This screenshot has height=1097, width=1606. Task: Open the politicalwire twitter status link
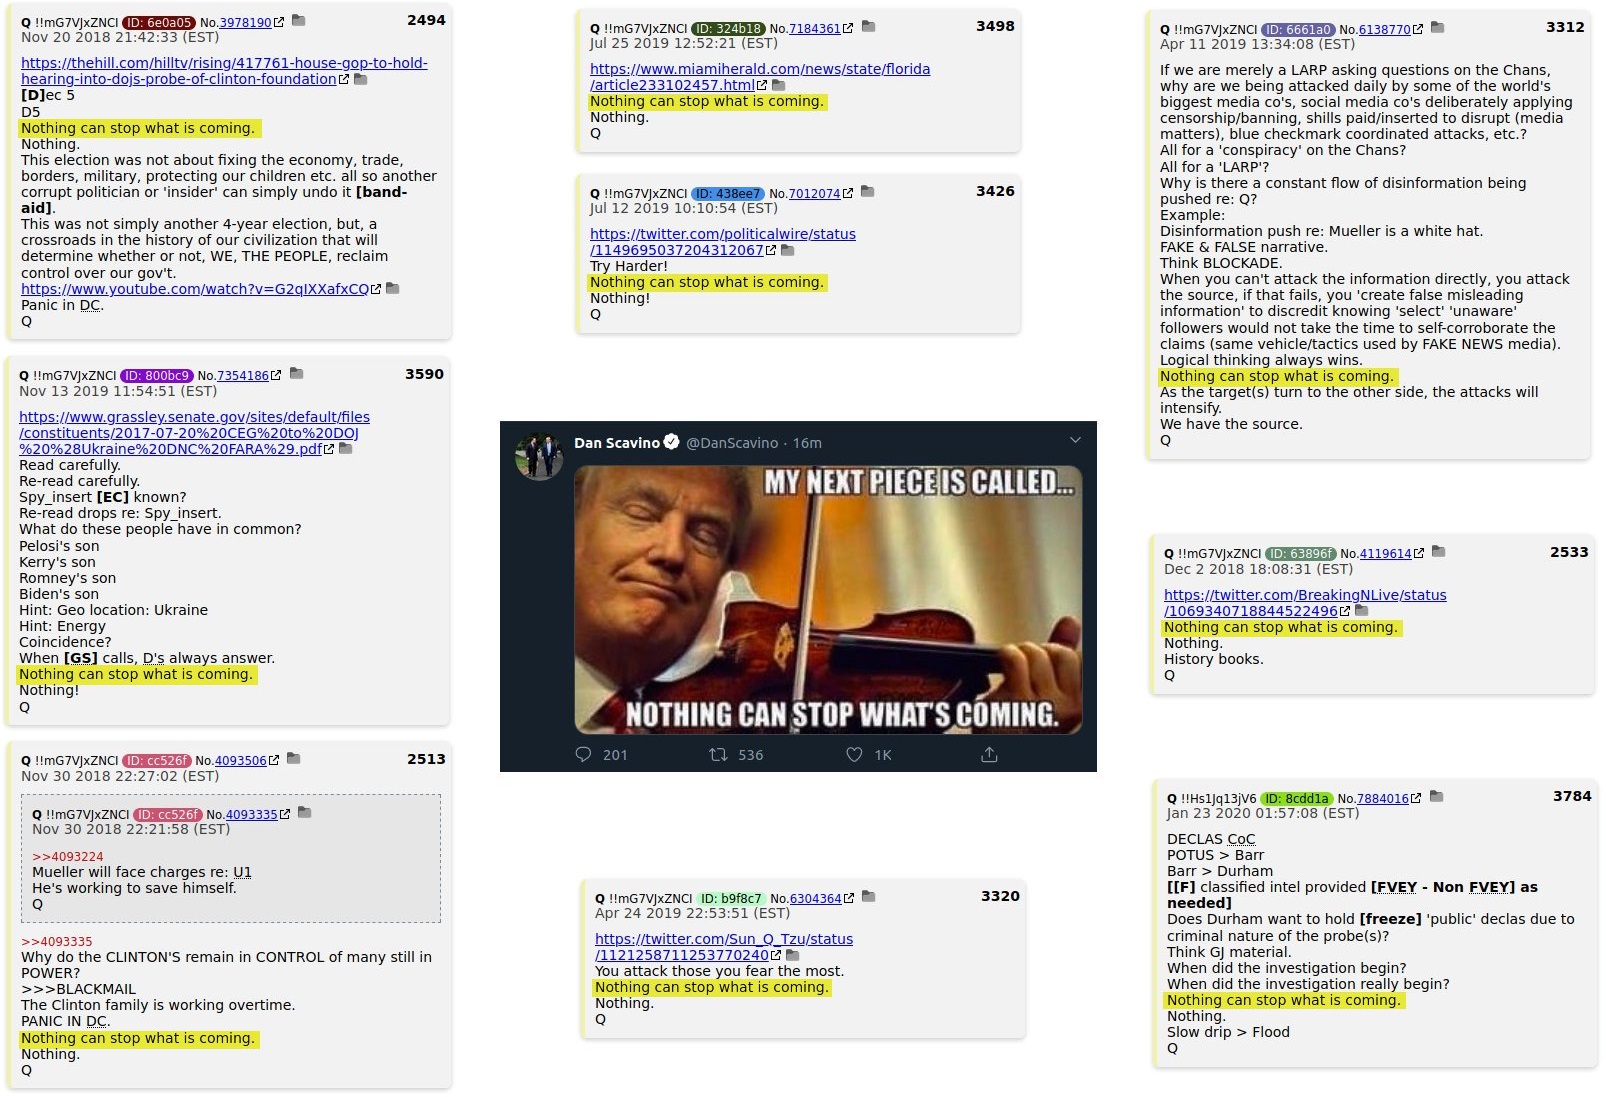[x=723, y=241]
